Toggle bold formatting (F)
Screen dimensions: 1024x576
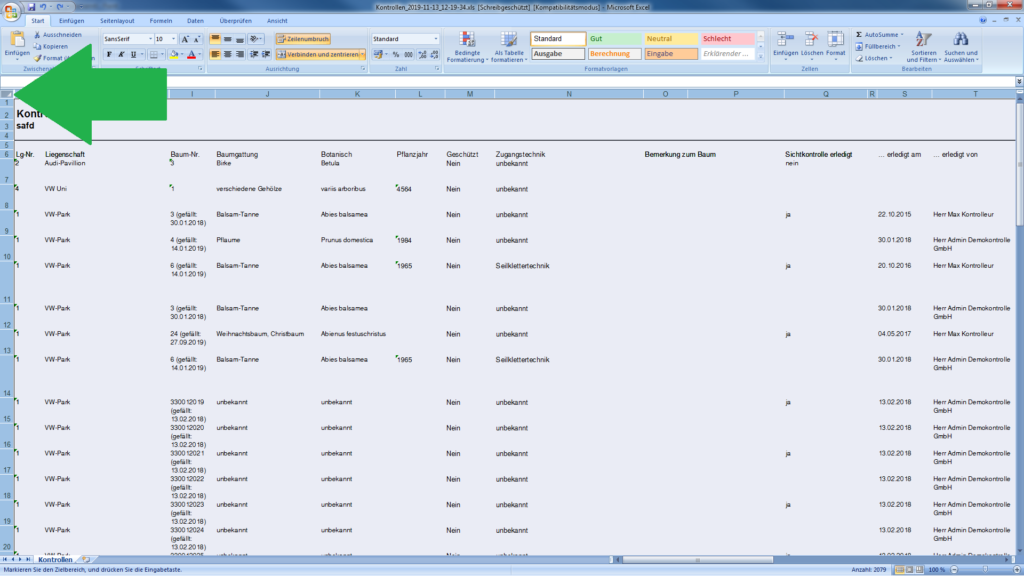(x=108, y=54)
